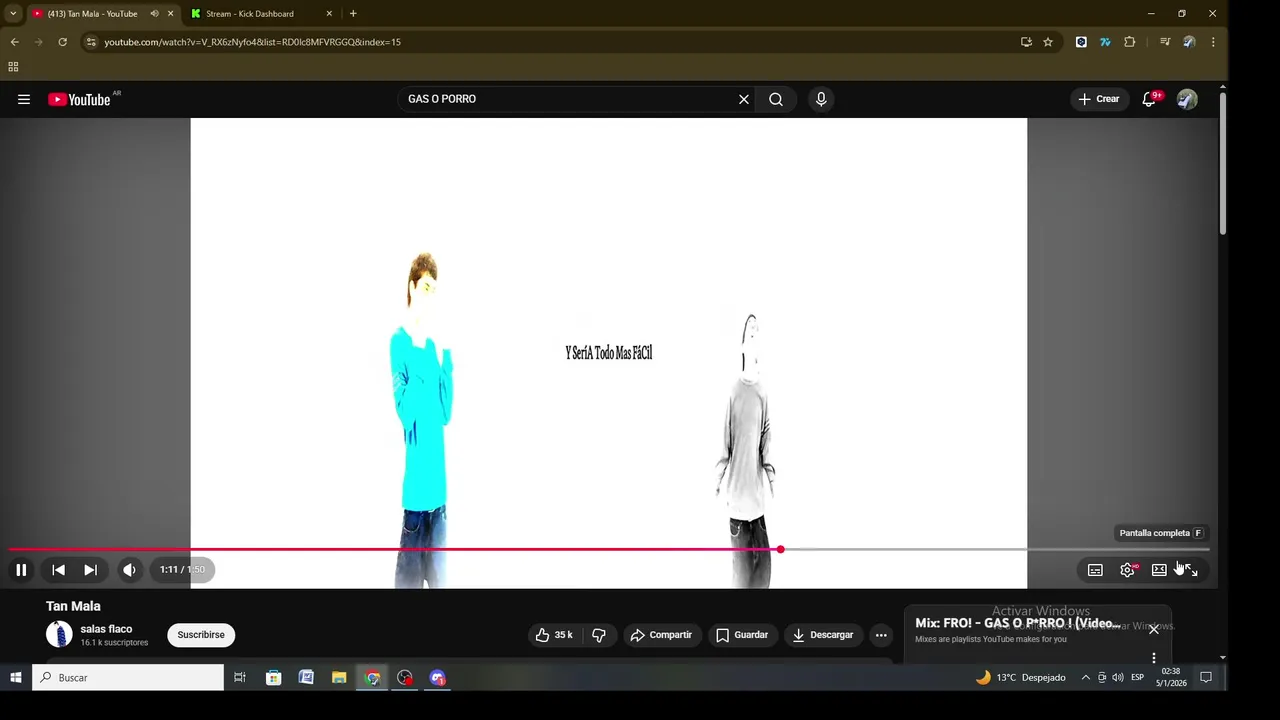
Task: Open Discord from the taskbar
Action: pos(438,678)
